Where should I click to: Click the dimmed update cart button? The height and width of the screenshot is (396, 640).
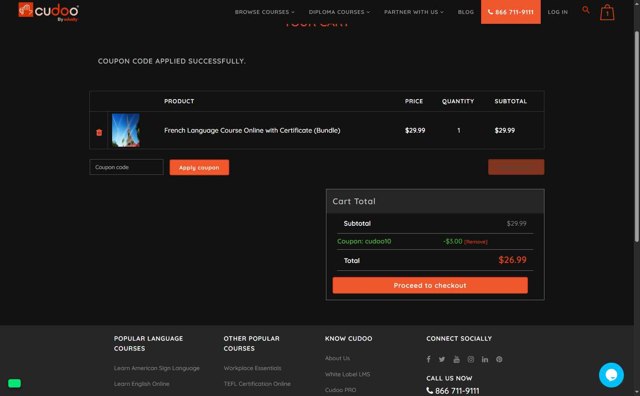[516, 167]
